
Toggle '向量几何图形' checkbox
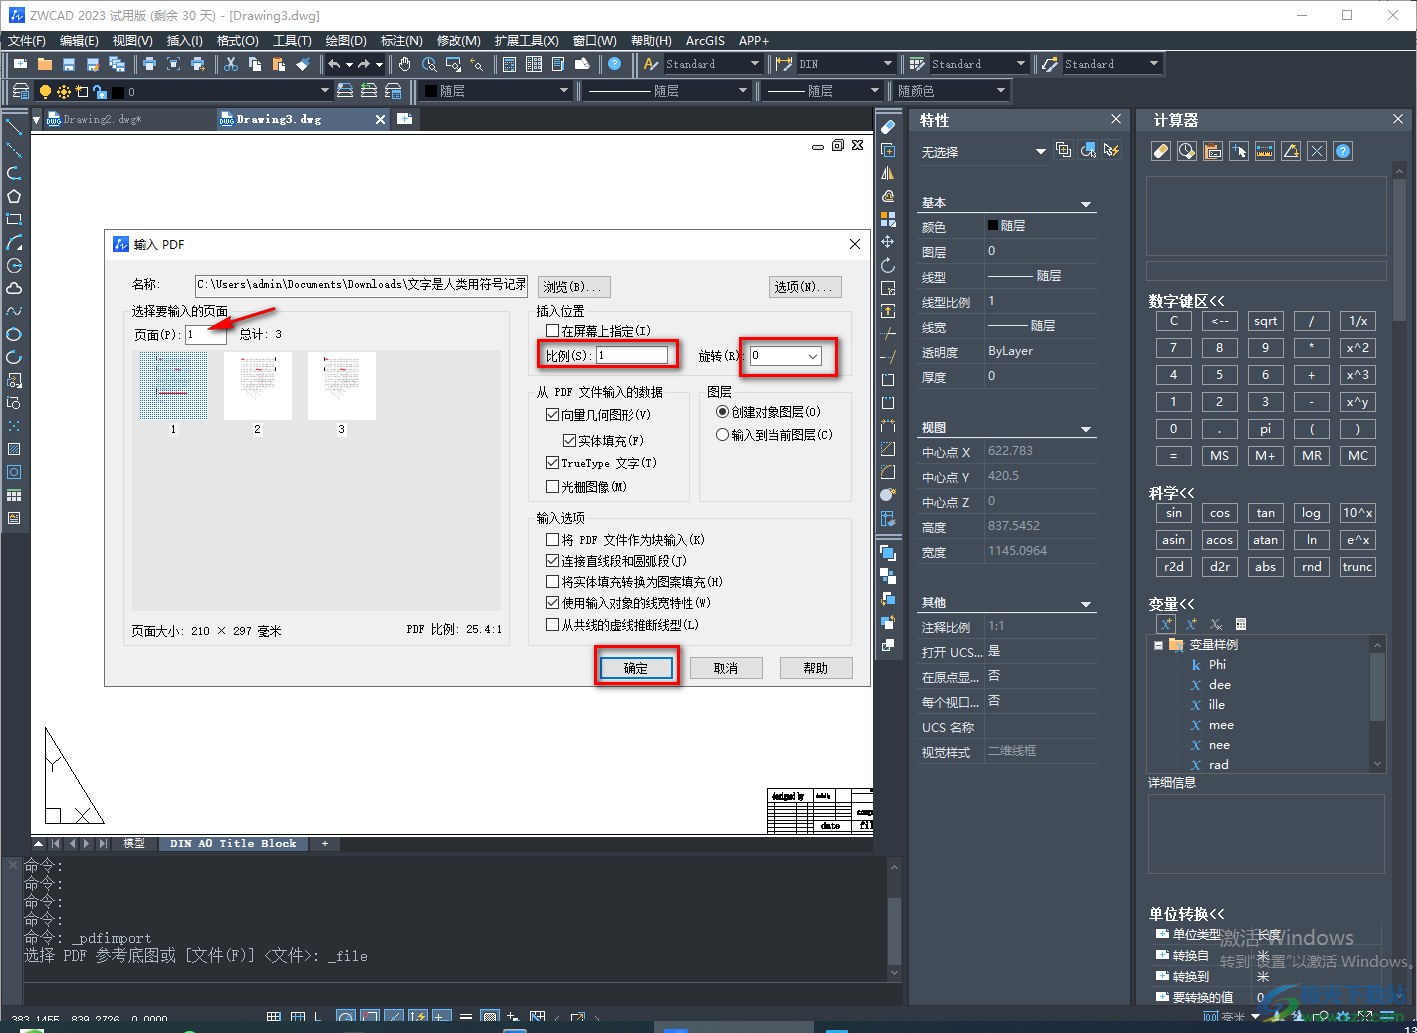tap(552, 415)
